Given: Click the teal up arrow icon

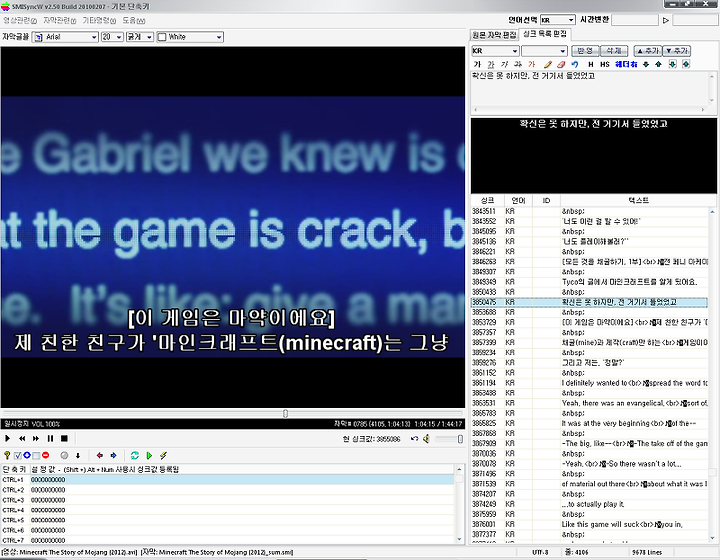Looking at the screenshot, I should click(x=658, y=64).
